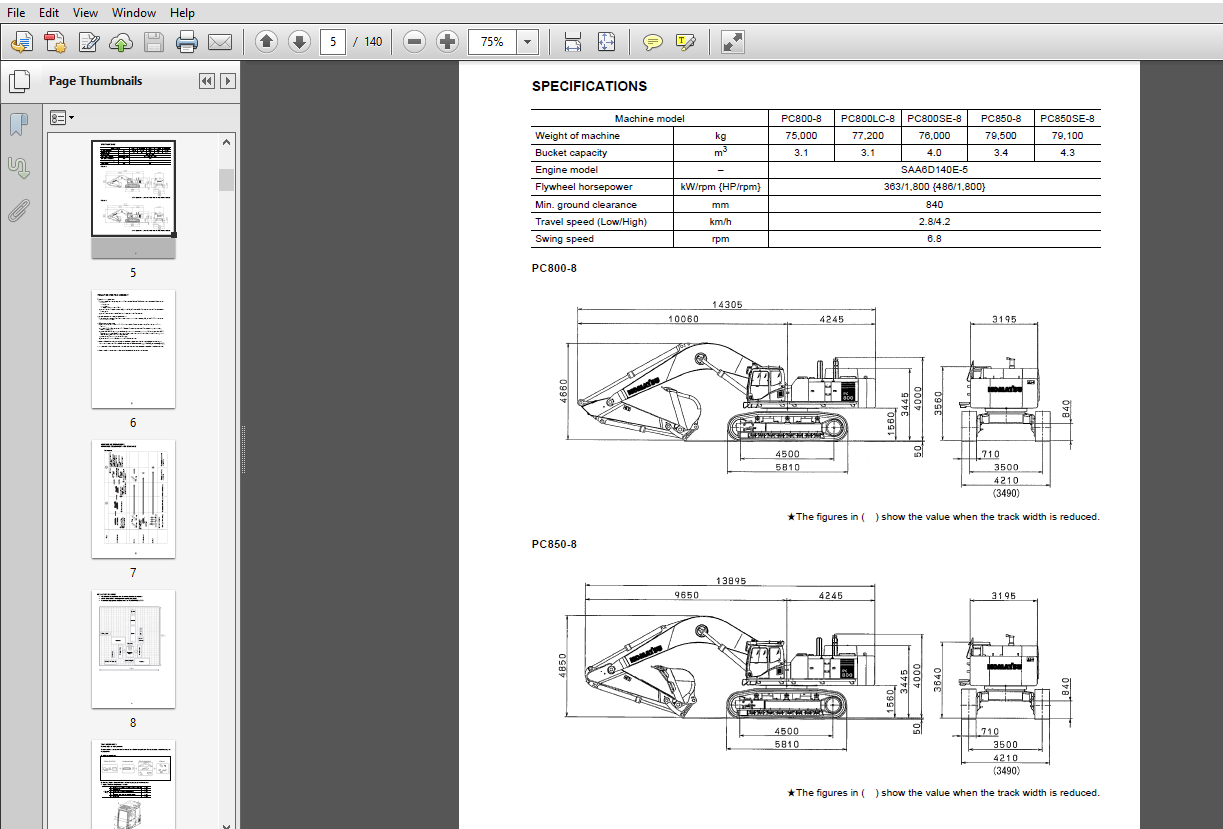Open the Bookmarks side panel
The height and width of the screenshot is (829, 1223).
click(18, 125)
